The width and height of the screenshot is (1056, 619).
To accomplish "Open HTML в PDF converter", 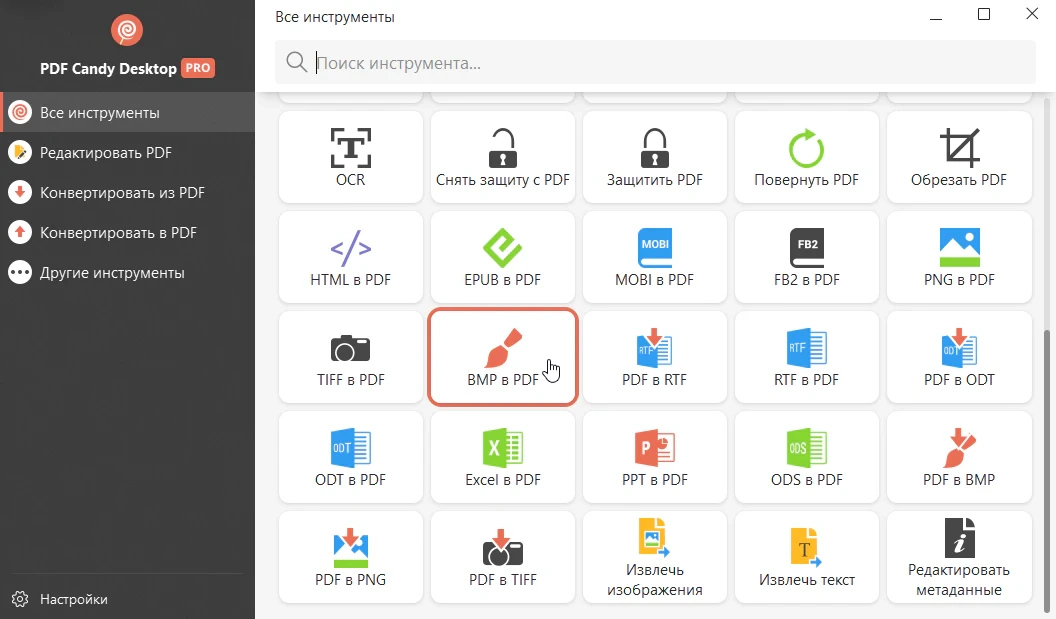I will click(350, 257).
